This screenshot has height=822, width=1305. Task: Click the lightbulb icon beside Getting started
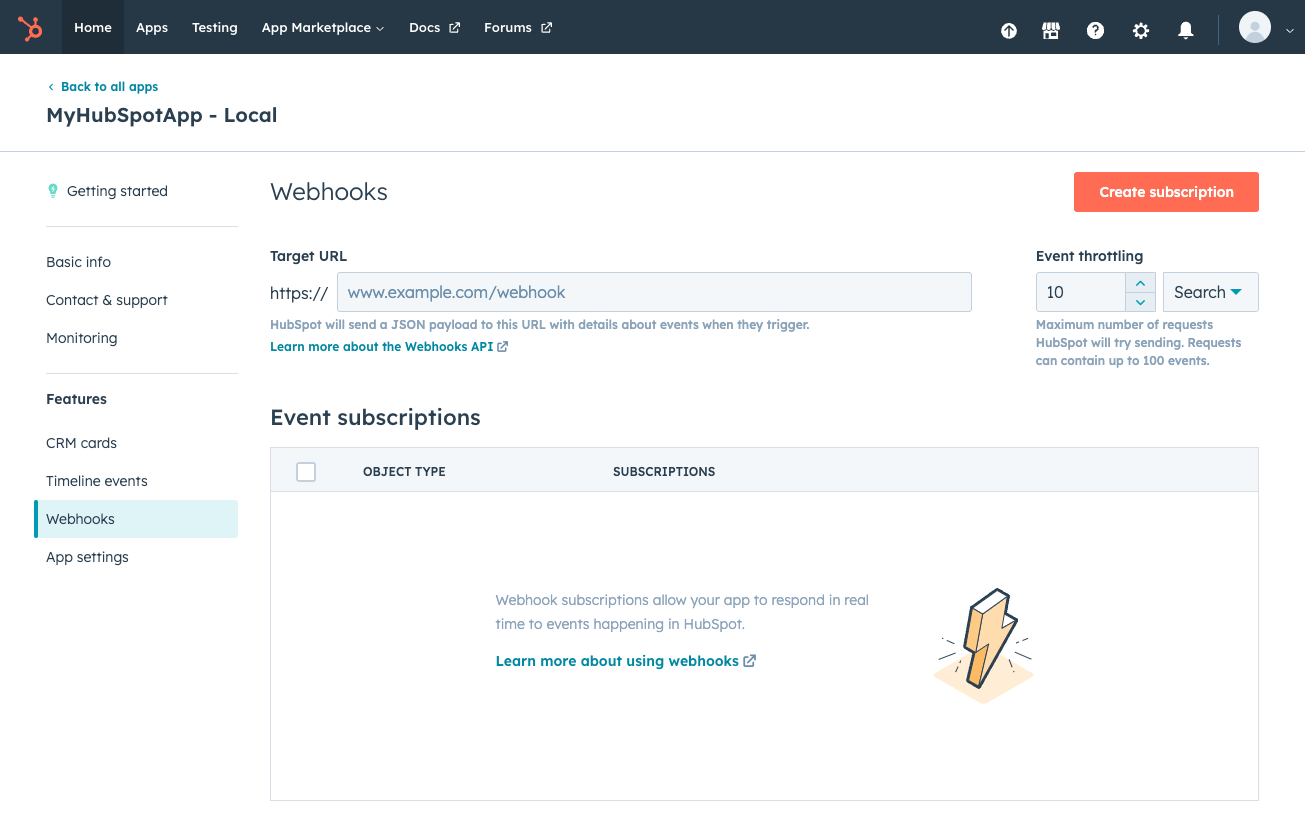click(x=53, y=191)
